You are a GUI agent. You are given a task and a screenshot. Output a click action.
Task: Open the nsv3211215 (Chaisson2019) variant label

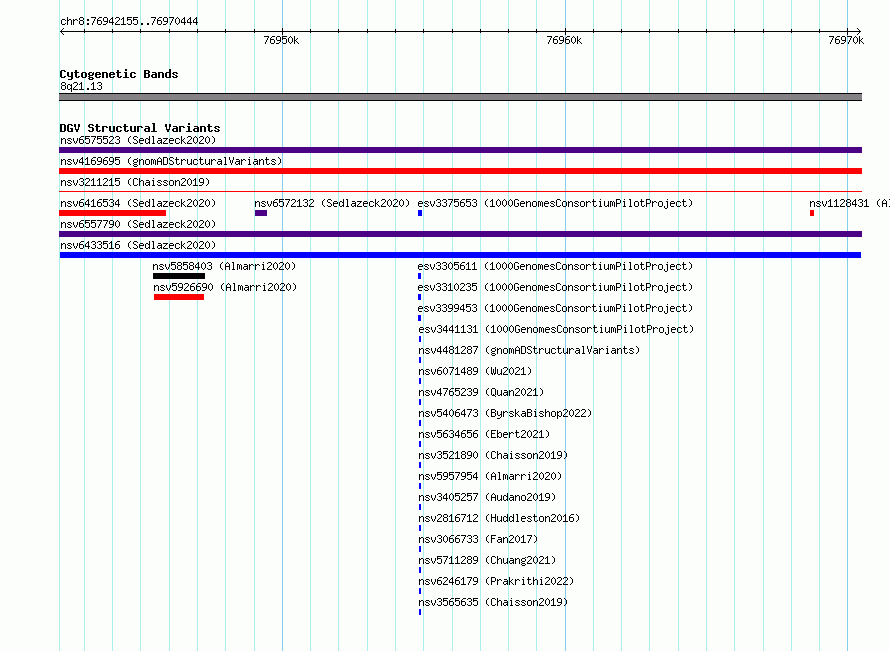tap(135, 182)
